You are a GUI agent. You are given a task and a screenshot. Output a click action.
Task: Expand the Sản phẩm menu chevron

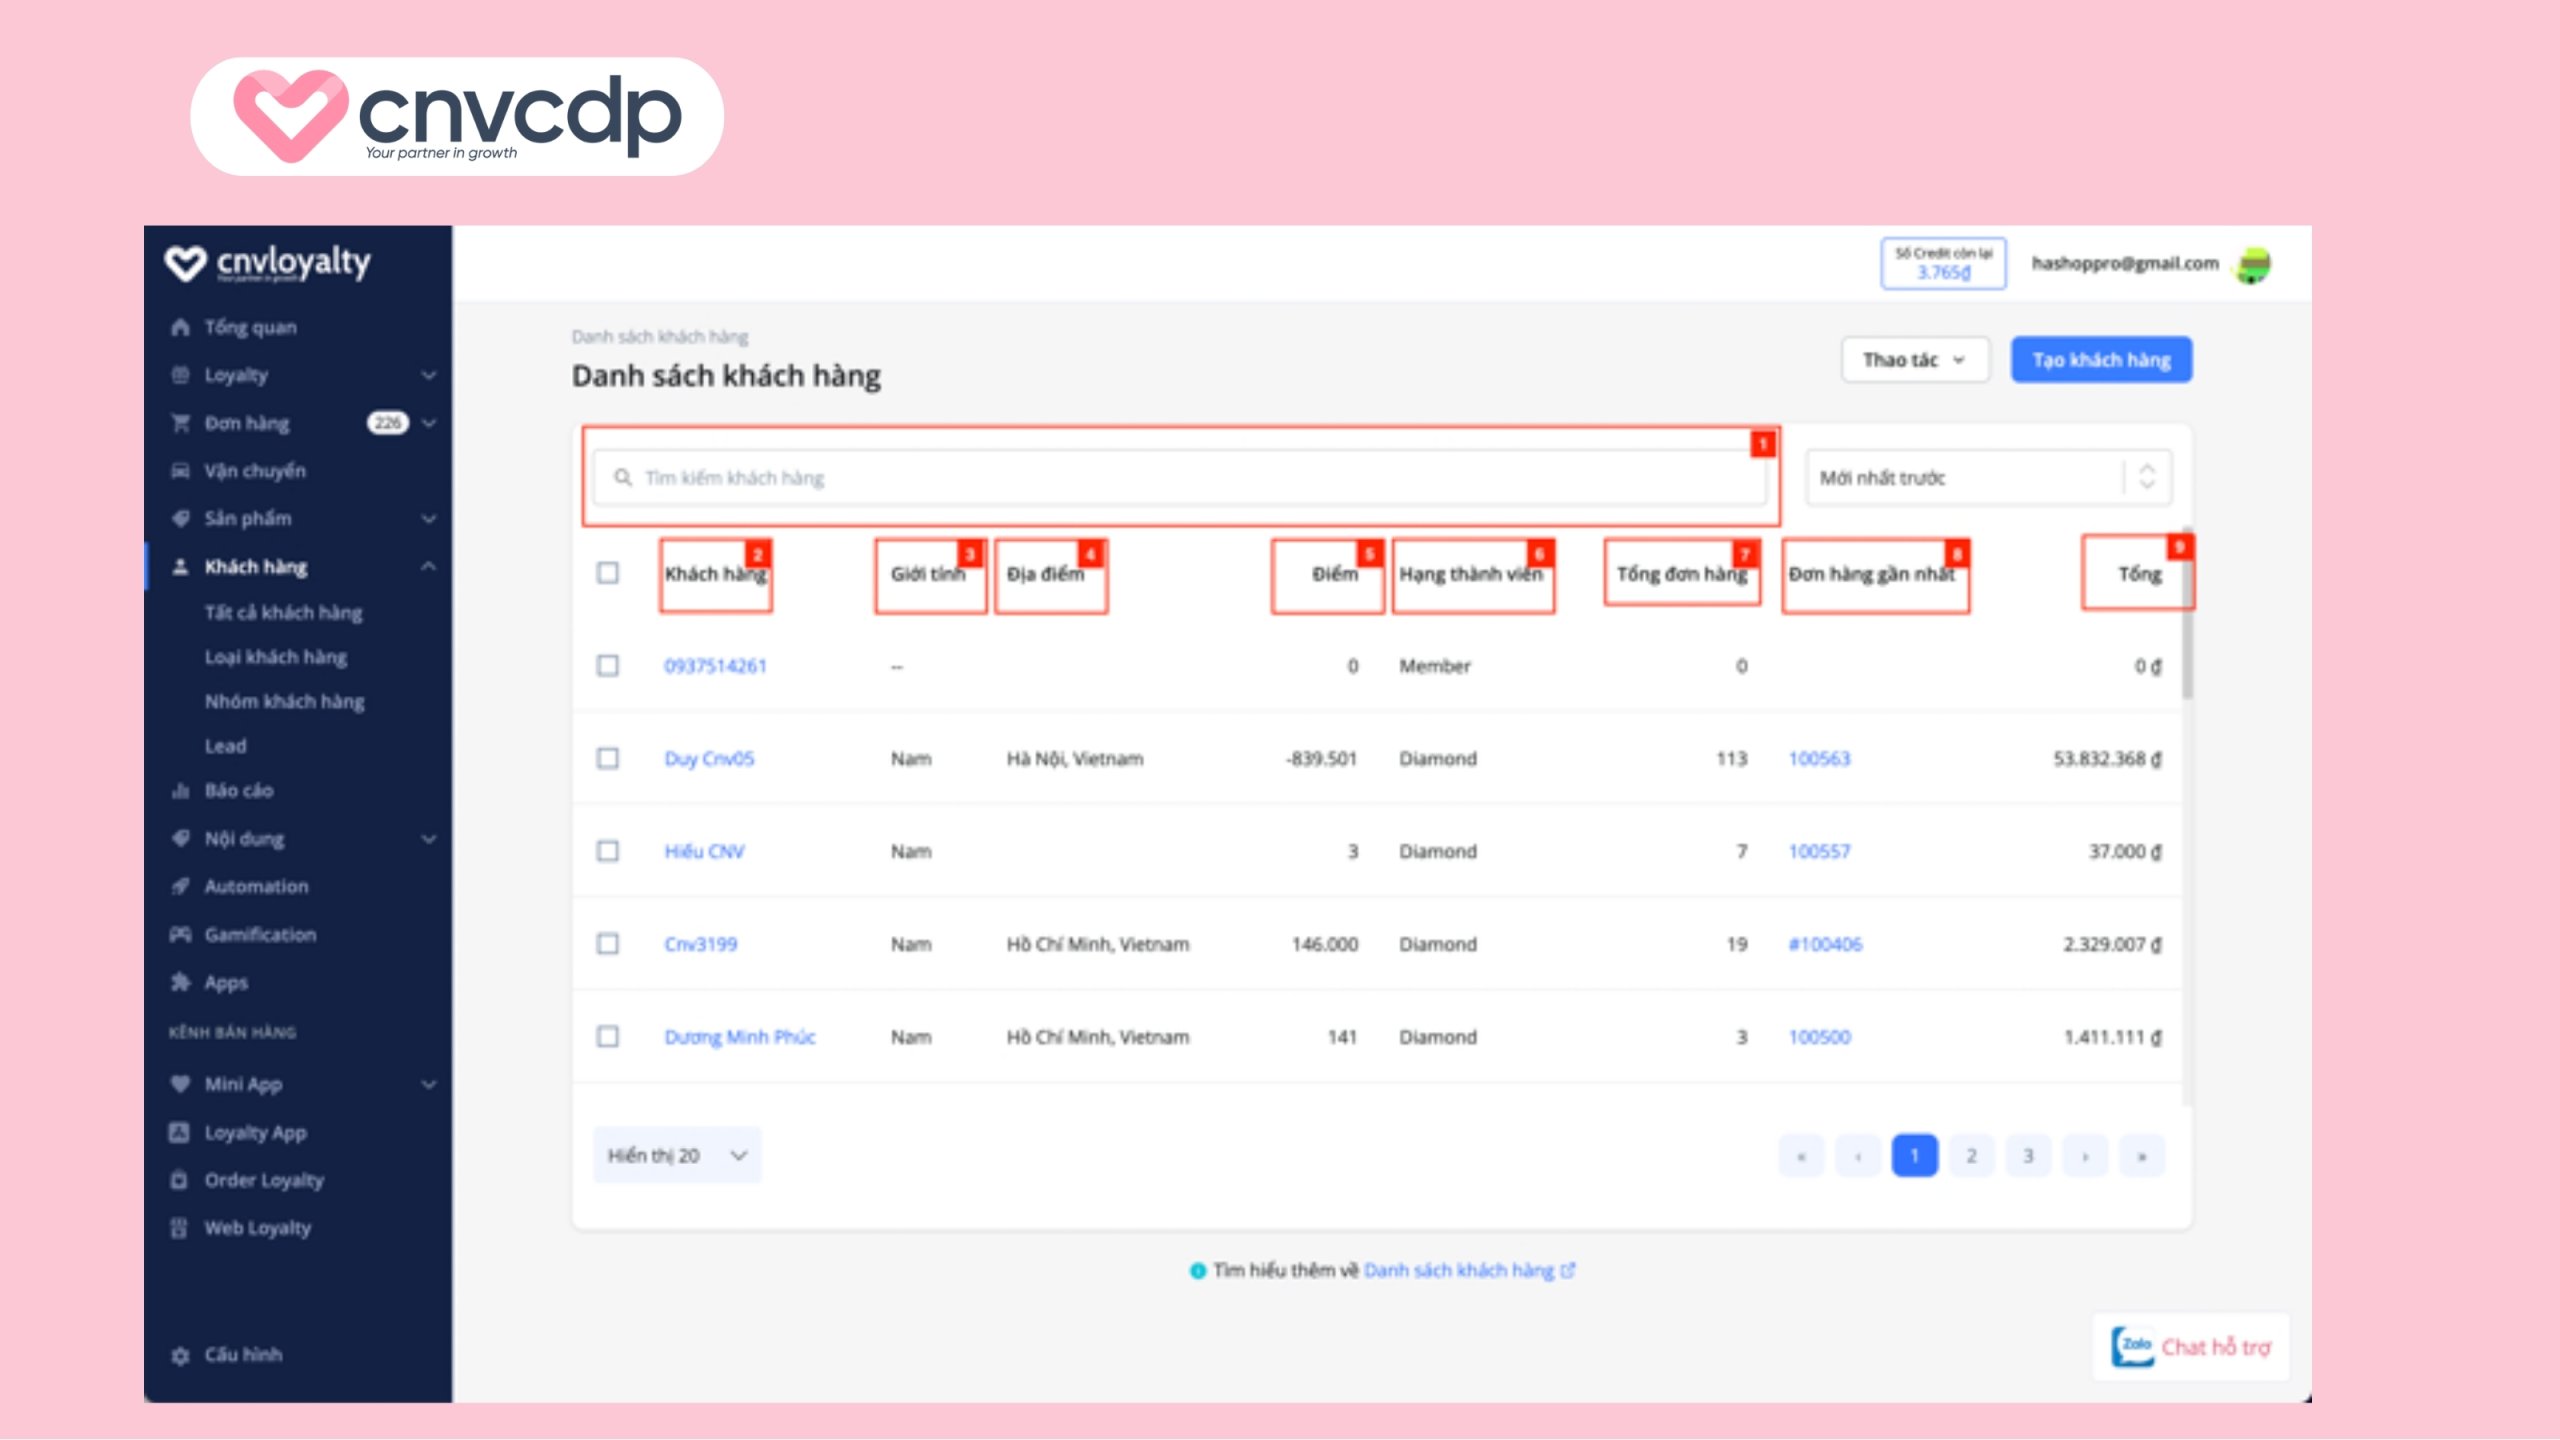click(x=429, y=518)
